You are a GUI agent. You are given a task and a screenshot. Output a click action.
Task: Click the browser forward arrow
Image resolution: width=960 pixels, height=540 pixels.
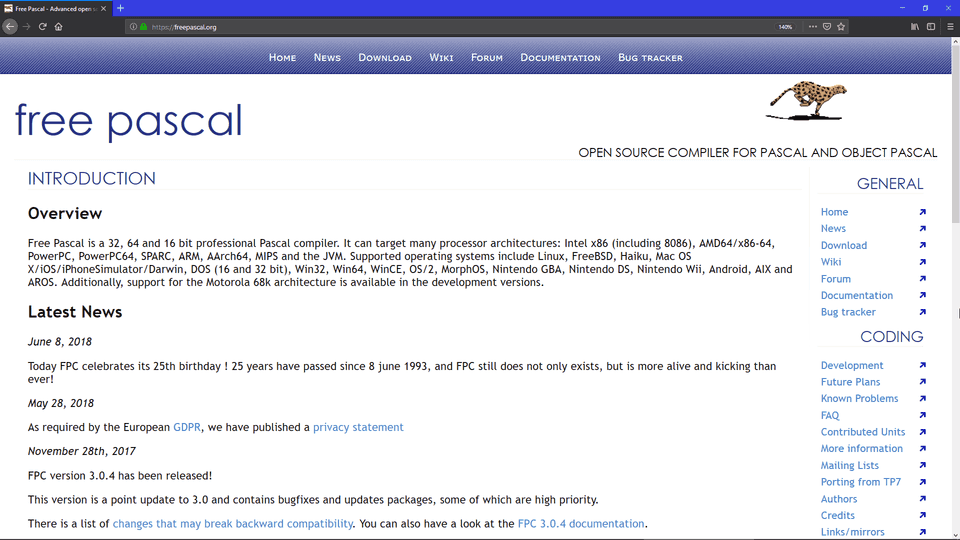(x=26, y=26)
